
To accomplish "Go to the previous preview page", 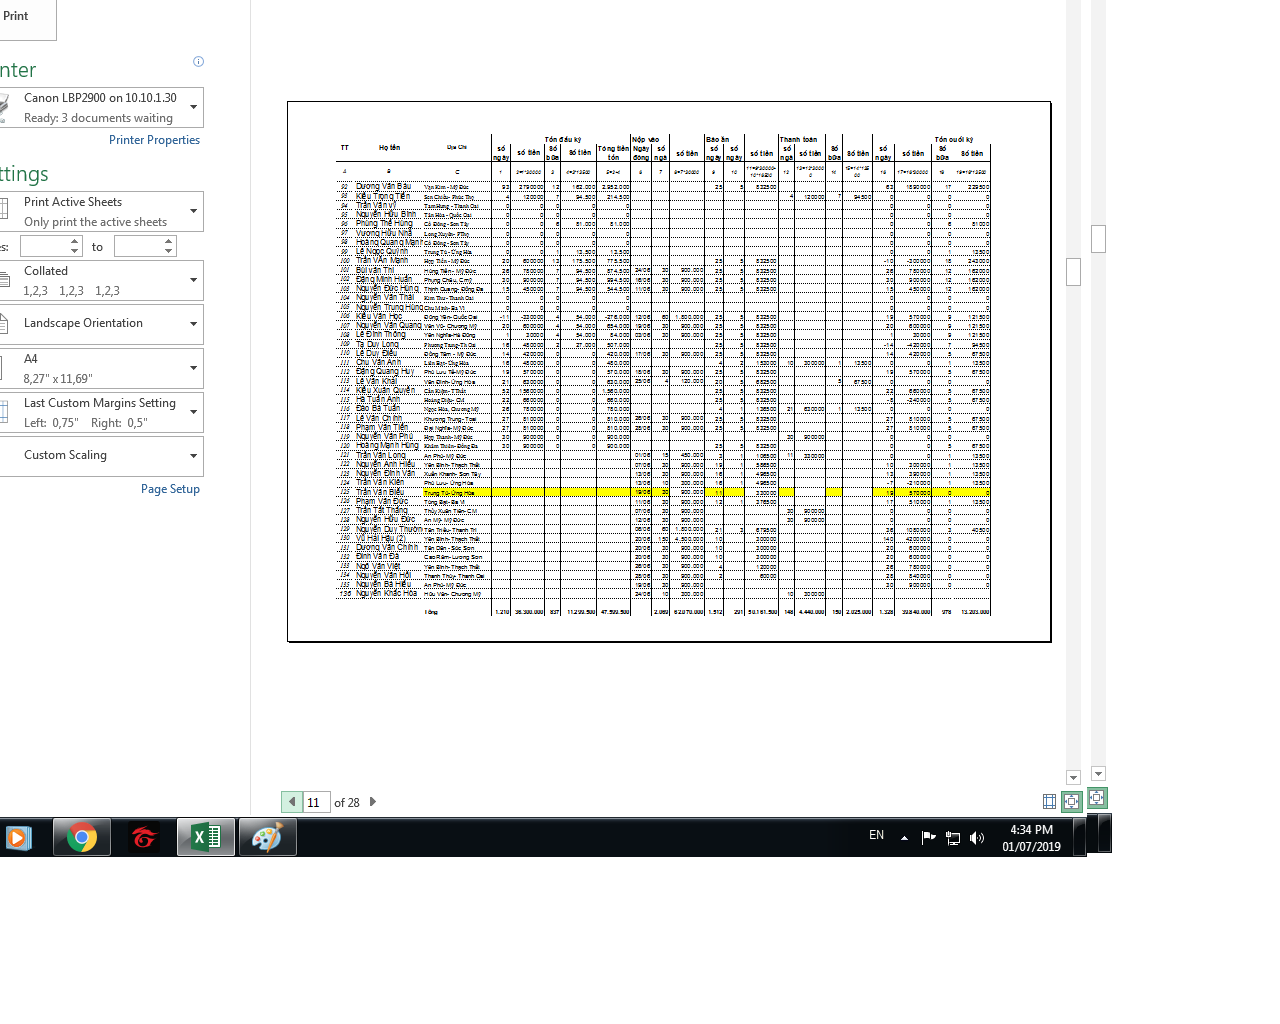I will tap(292, 802).
